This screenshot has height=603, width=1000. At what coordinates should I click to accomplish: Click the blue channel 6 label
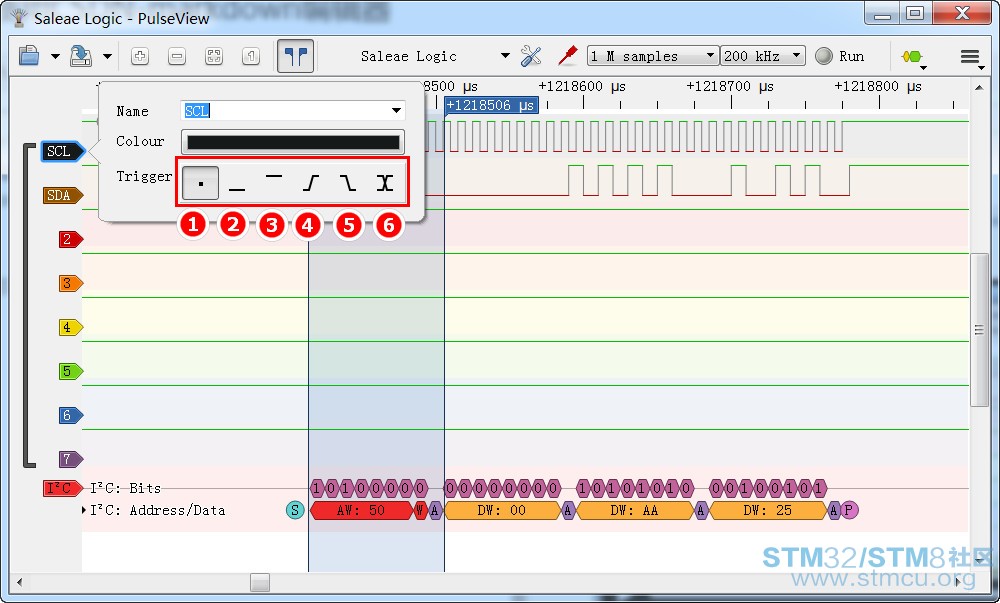click(70, 415)
